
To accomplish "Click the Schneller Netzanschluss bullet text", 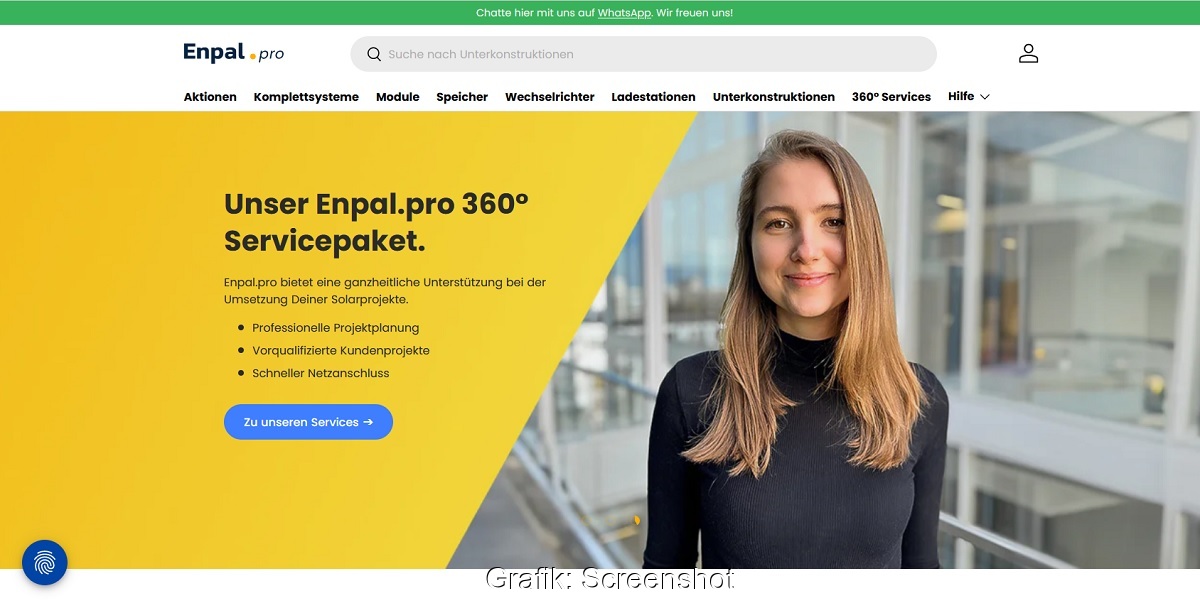I will click(x=321, y=373).
